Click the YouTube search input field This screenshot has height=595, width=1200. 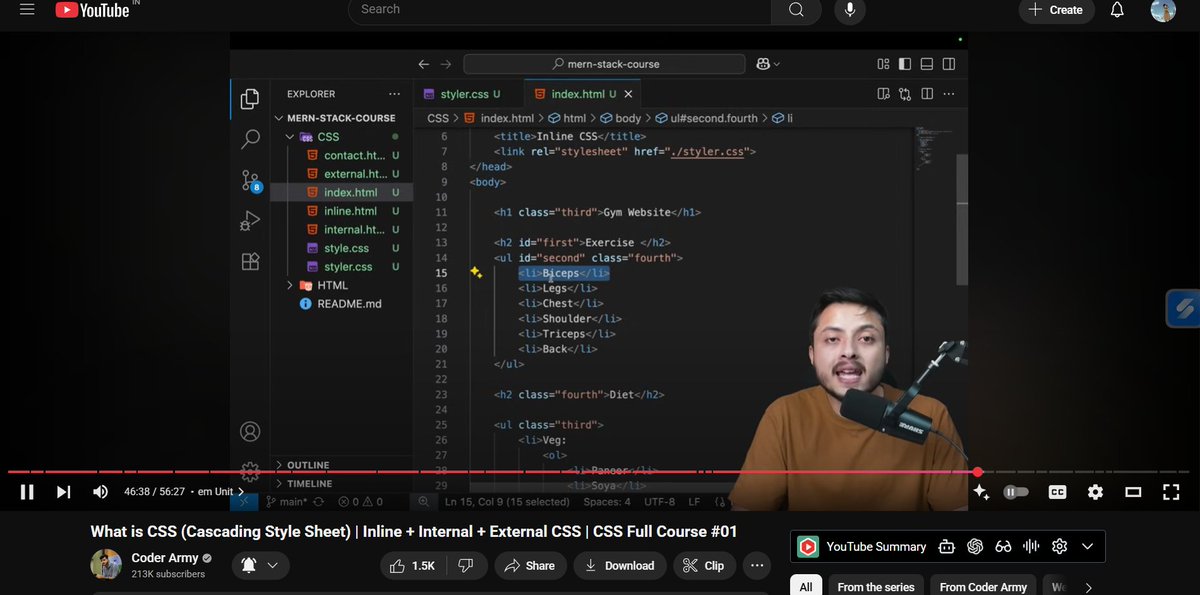(560, 10)
